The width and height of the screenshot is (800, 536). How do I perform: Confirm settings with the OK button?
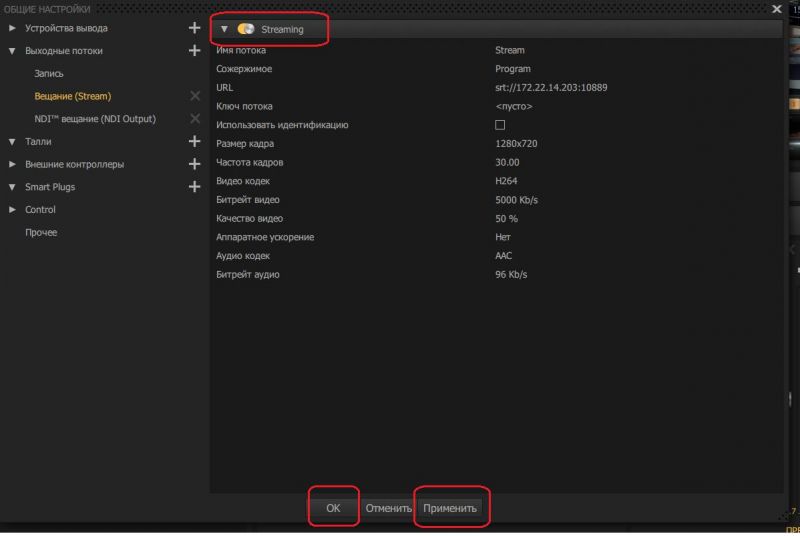(x=333, y=508)
